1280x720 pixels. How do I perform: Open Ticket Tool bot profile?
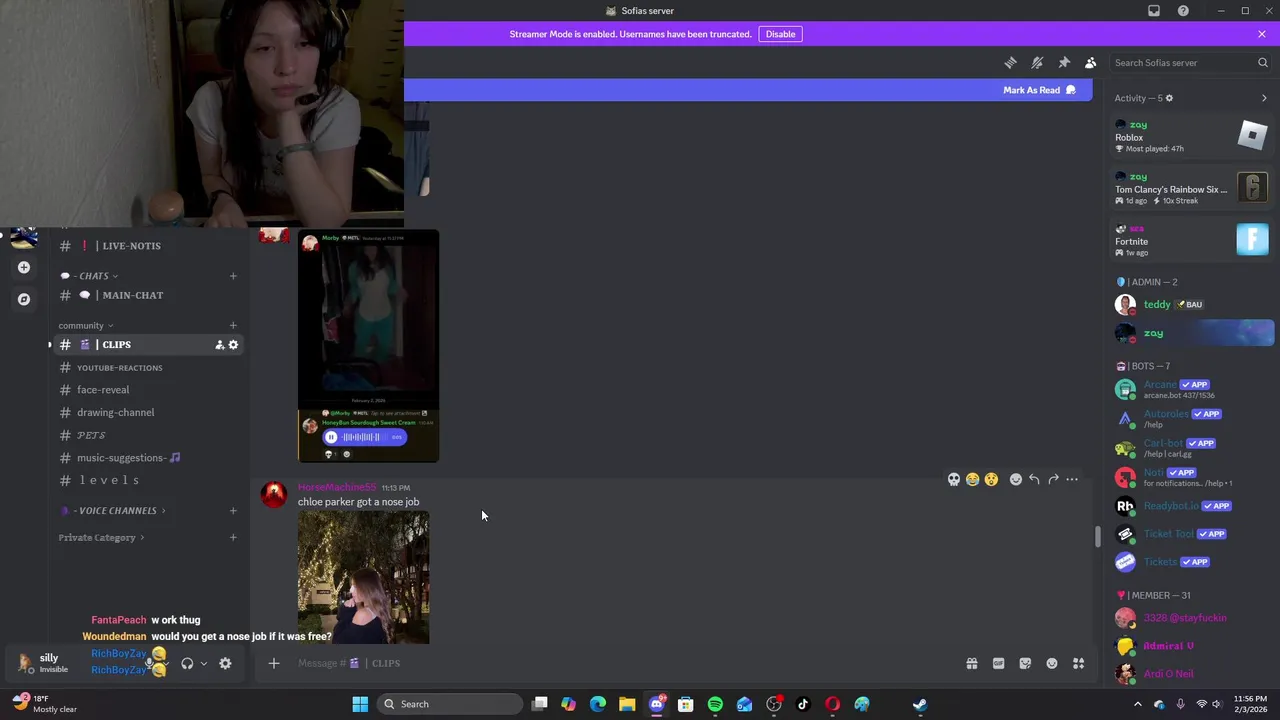(1193, 534)
